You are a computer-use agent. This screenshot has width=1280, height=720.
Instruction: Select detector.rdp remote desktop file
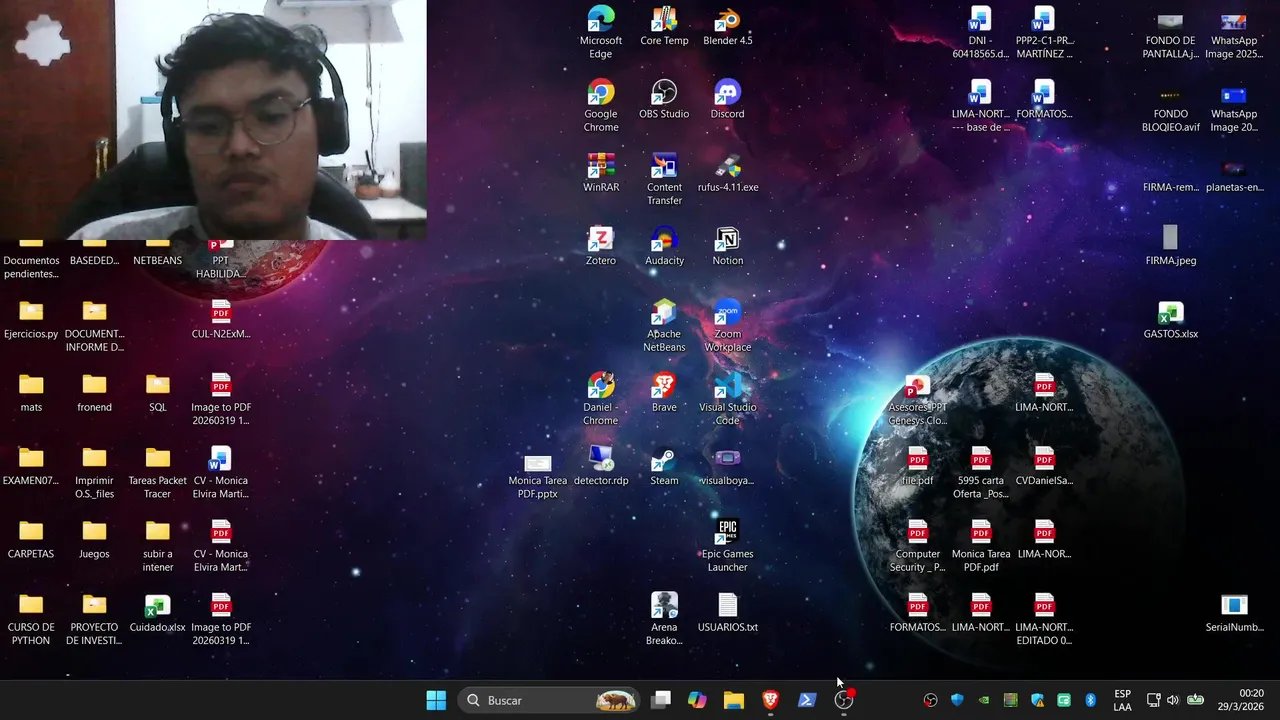[601, 466]
